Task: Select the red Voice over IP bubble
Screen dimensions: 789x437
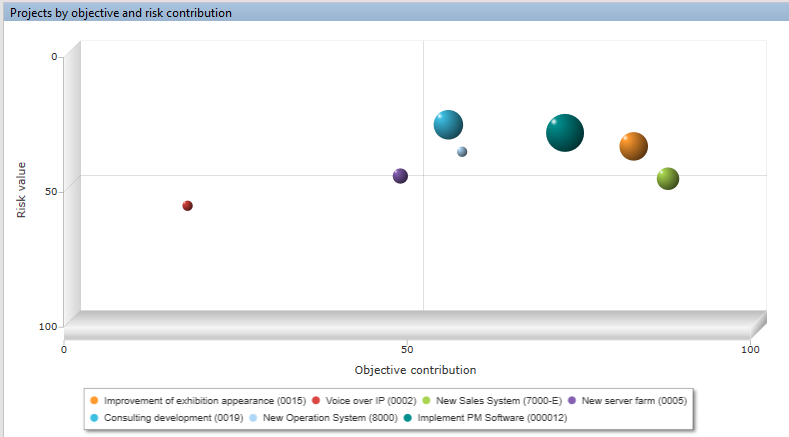Action: [187, 205]
